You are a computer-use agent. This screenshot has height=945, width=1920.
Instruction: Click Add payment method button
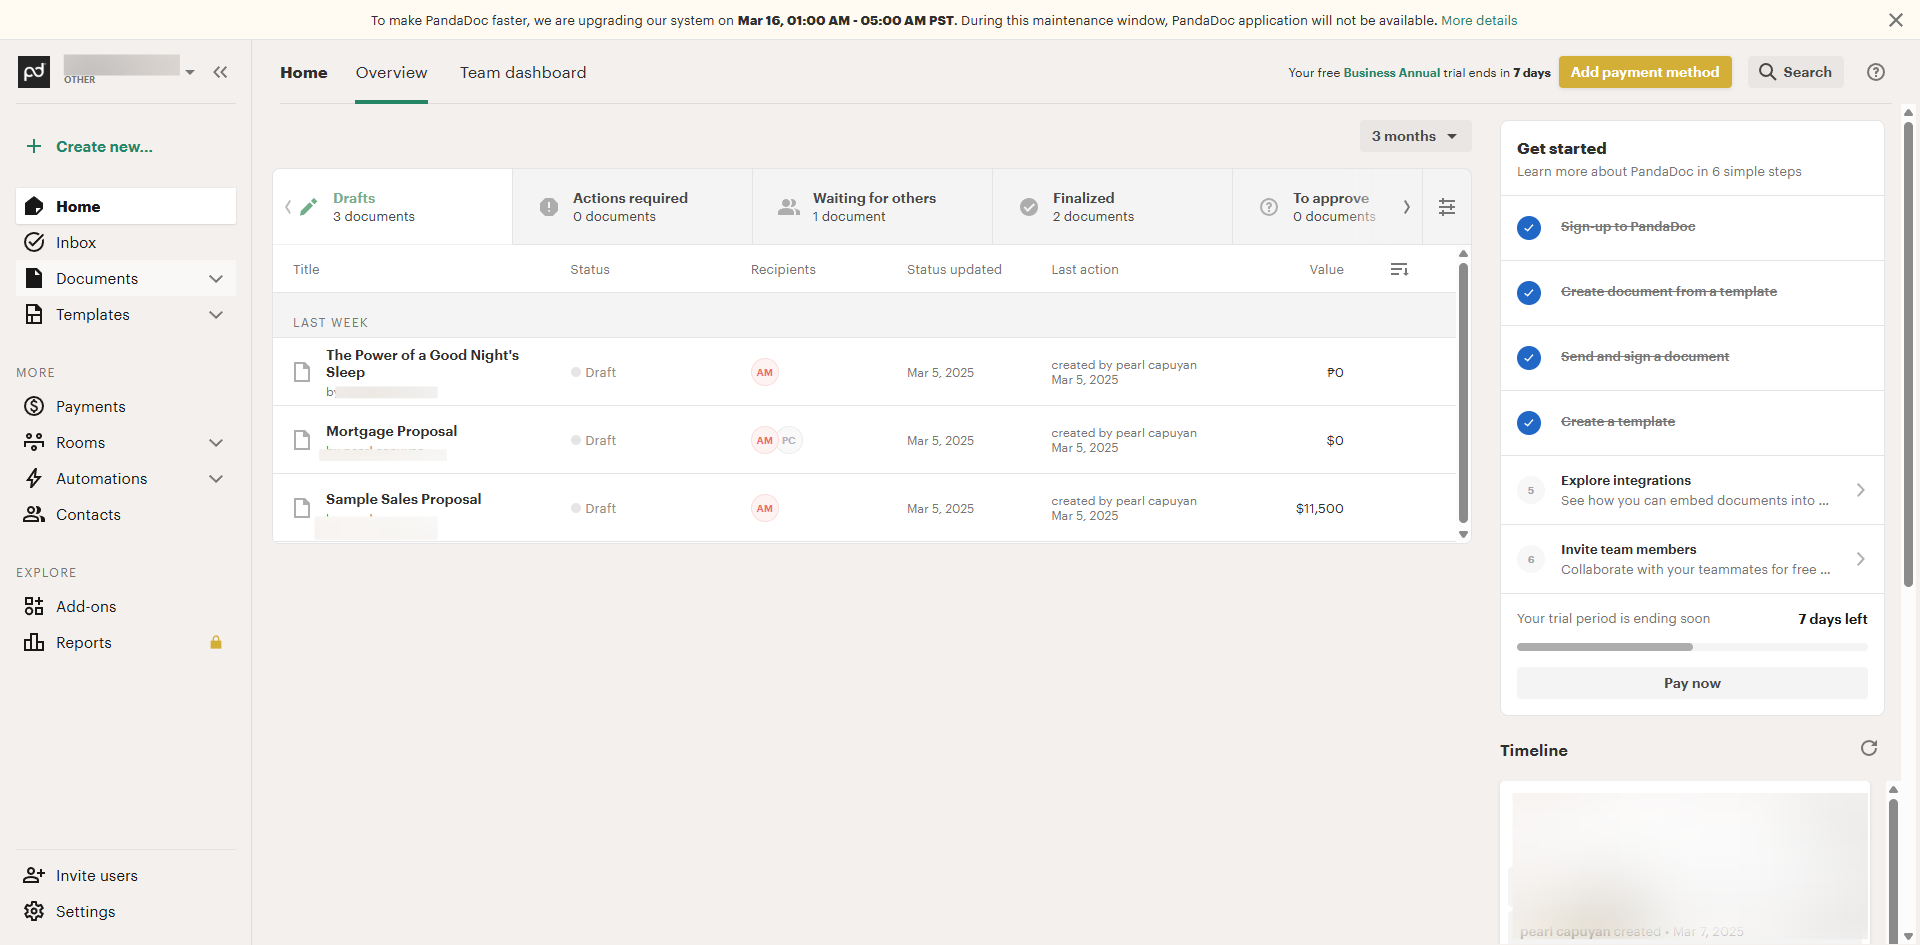[x=1645, y=72]
